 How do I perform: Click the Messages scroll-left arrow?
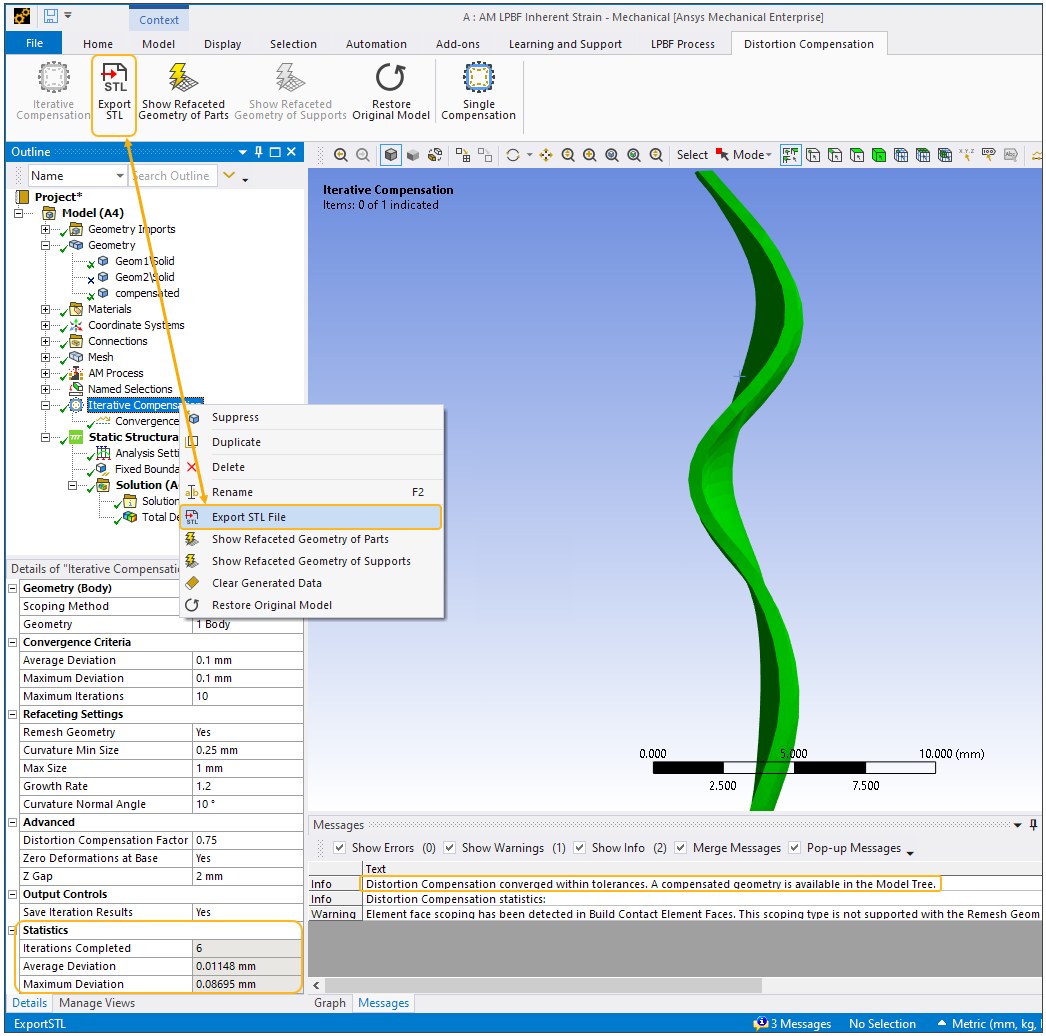316,985
